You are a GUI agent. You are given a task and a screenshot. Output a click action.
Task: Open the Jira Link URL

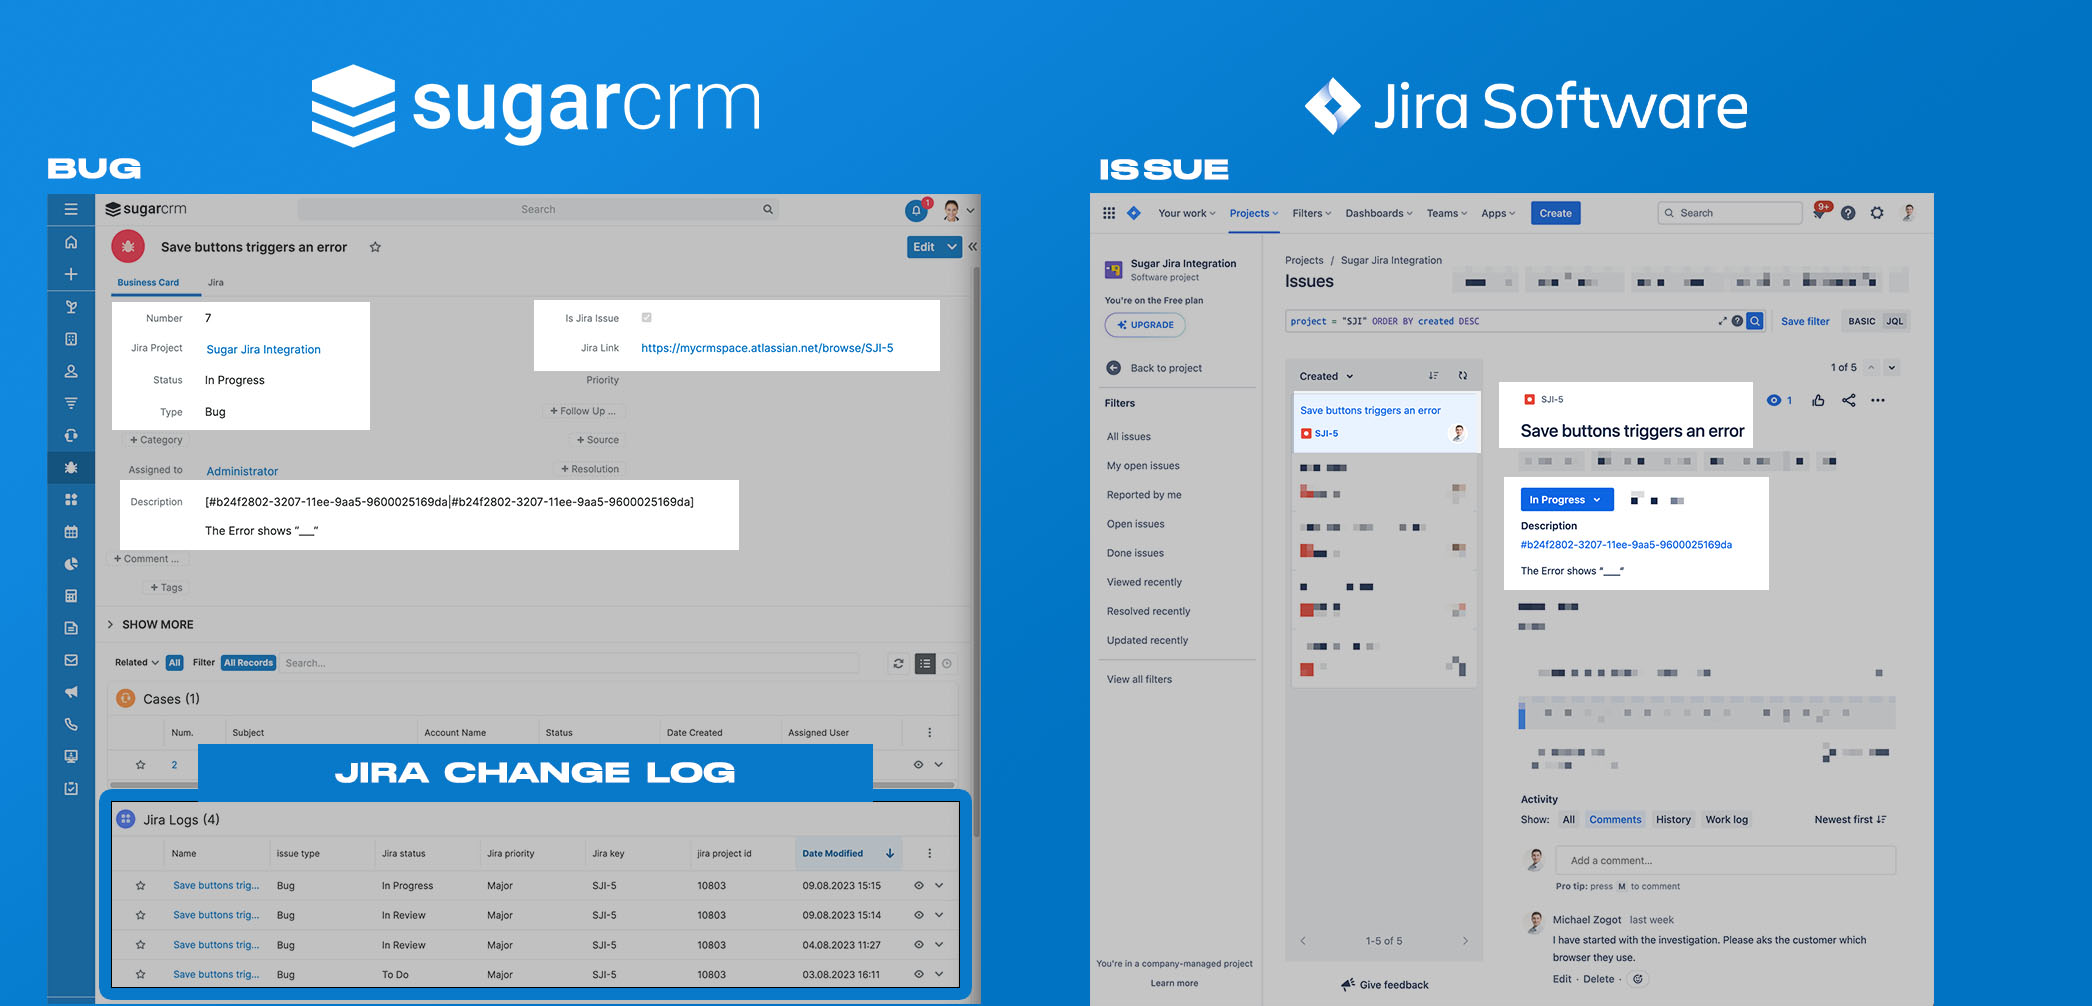coord(767,348)
